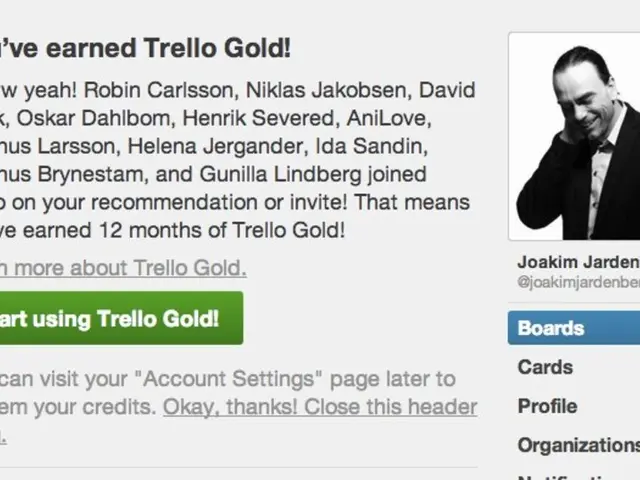Viewport: 640px width, 480px height.
Task: Click the @joakimjarden username handle
Action: click(577, 283)
